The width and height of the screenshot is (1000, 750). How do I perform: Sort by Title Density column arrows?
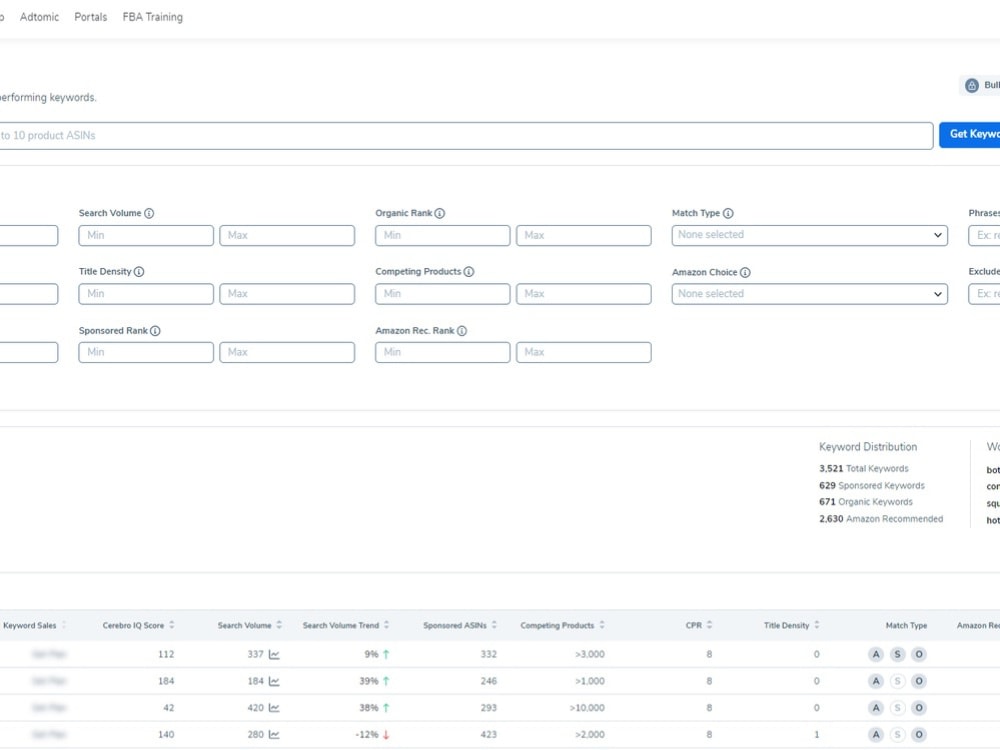pyautogui.click(x=817, y=625)
